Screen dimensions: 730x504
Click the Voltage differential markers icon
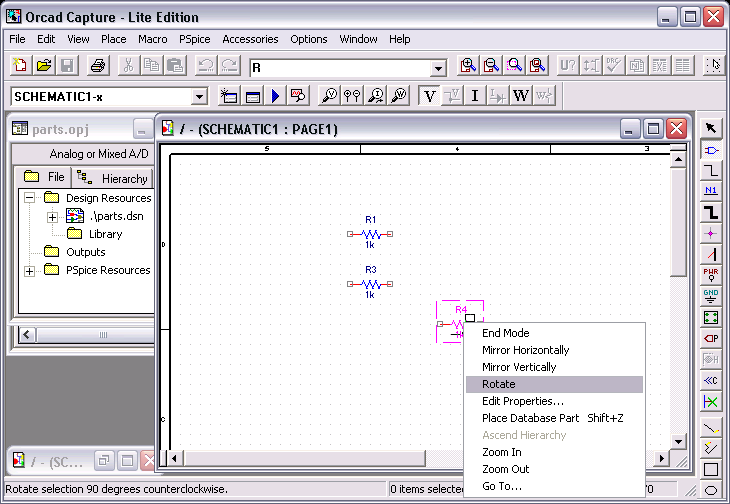point(352,96)
